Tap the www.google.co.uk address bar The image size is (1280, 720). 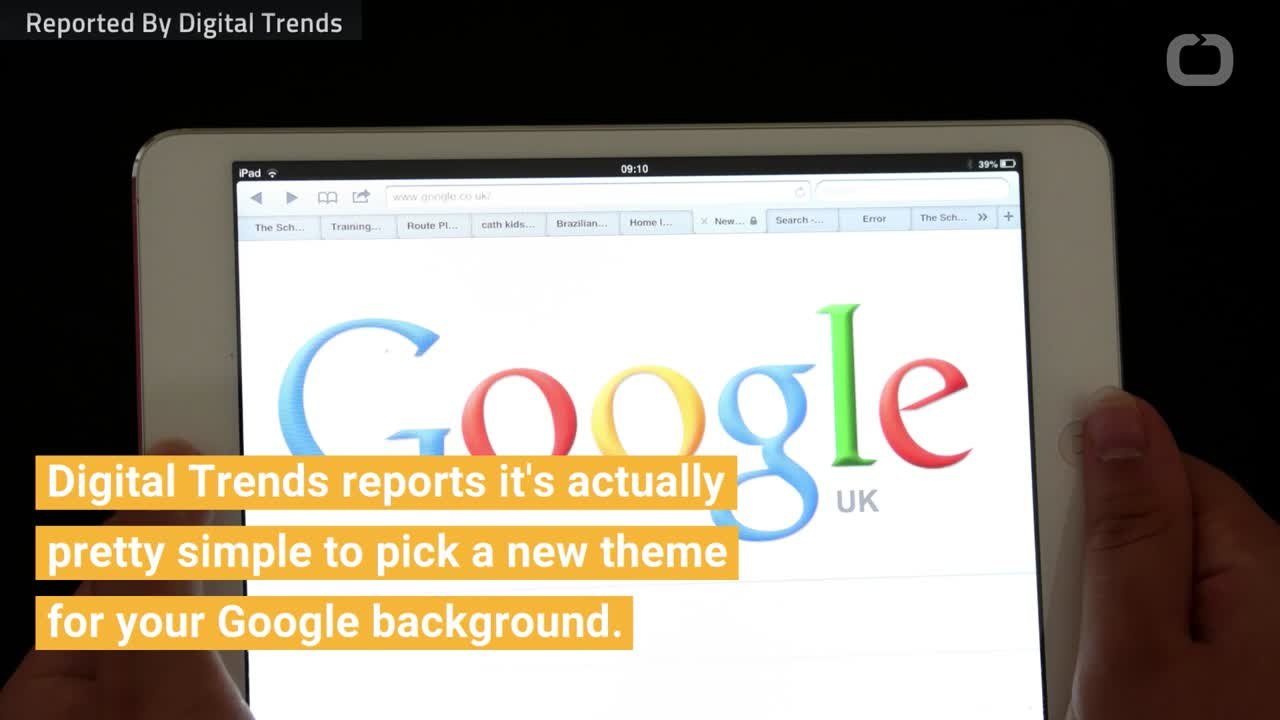coord(598,195)
